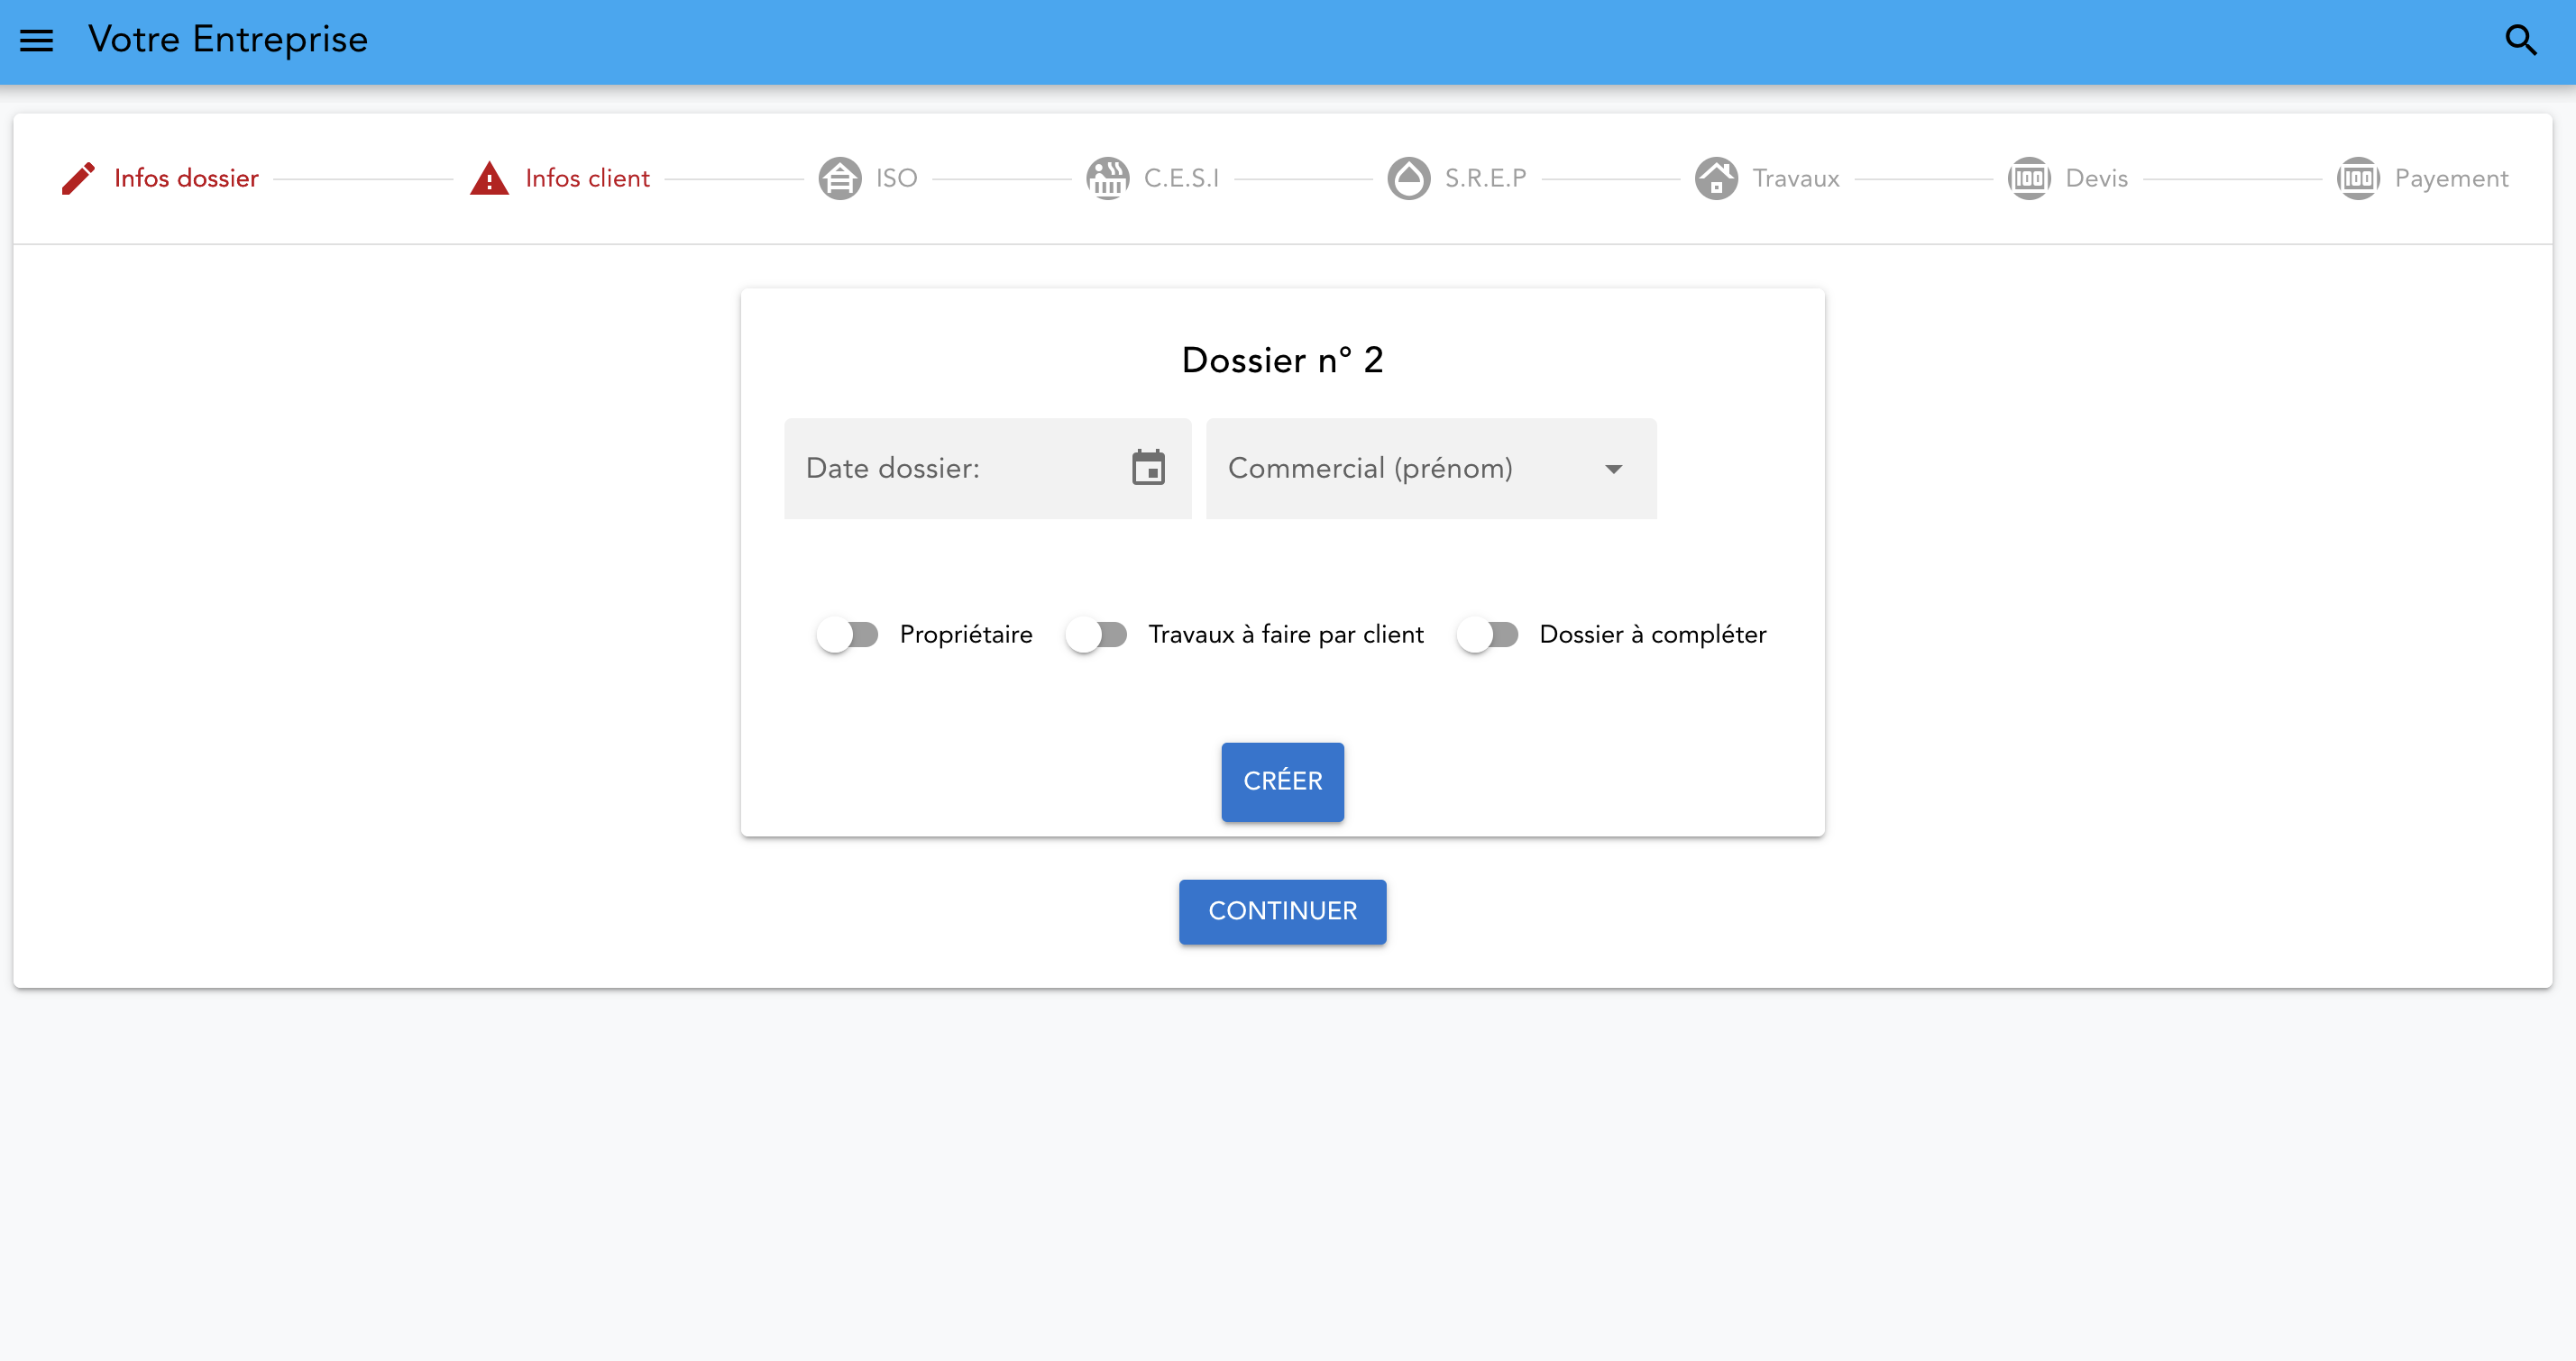Activate the Dossier à compléter switch
Screen dimensions: 2576x1361
pyautogui.click(x=1487, y=634)
